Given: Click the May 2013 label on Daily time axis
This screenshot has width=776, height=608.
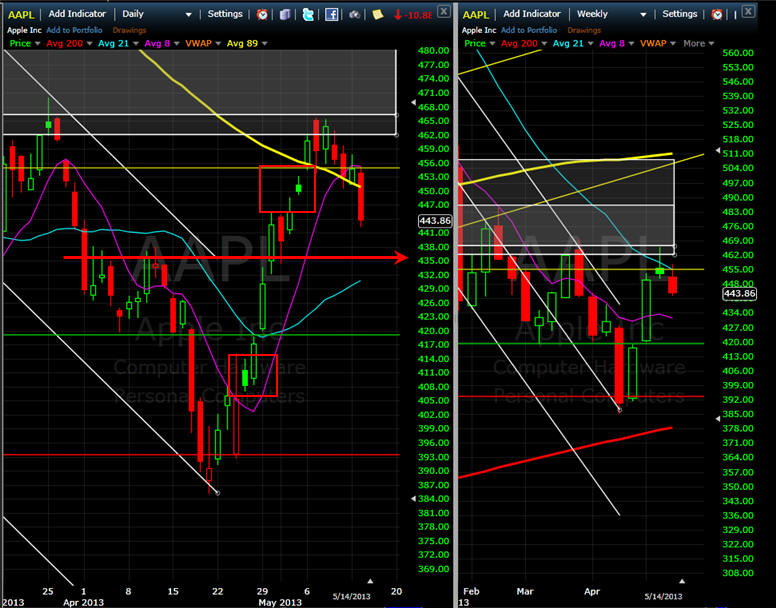Looking at the screenshot, I should 280,603.
